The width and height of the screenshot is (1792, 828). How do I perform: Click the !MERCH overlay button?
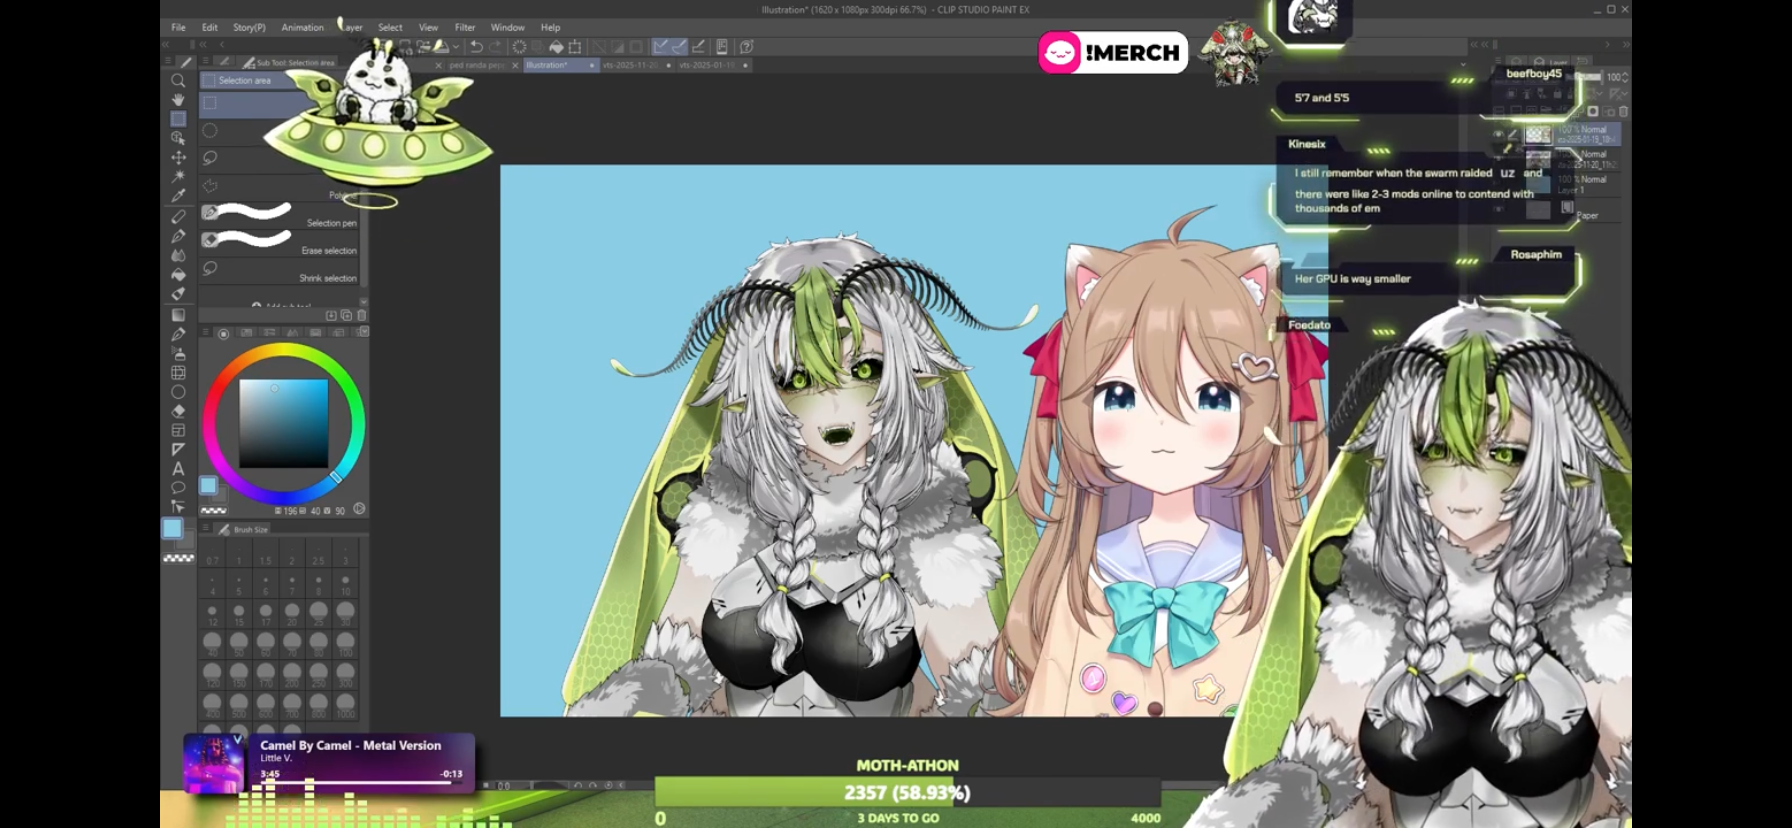(x=1113, y=52)
